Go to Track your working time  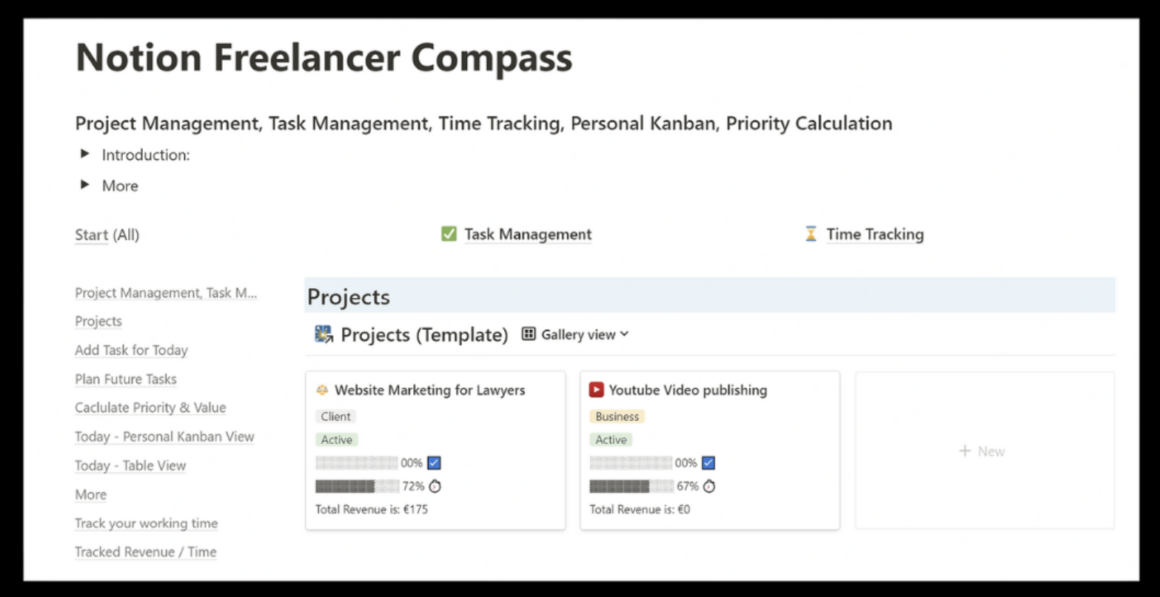click(x=146, y=524)
